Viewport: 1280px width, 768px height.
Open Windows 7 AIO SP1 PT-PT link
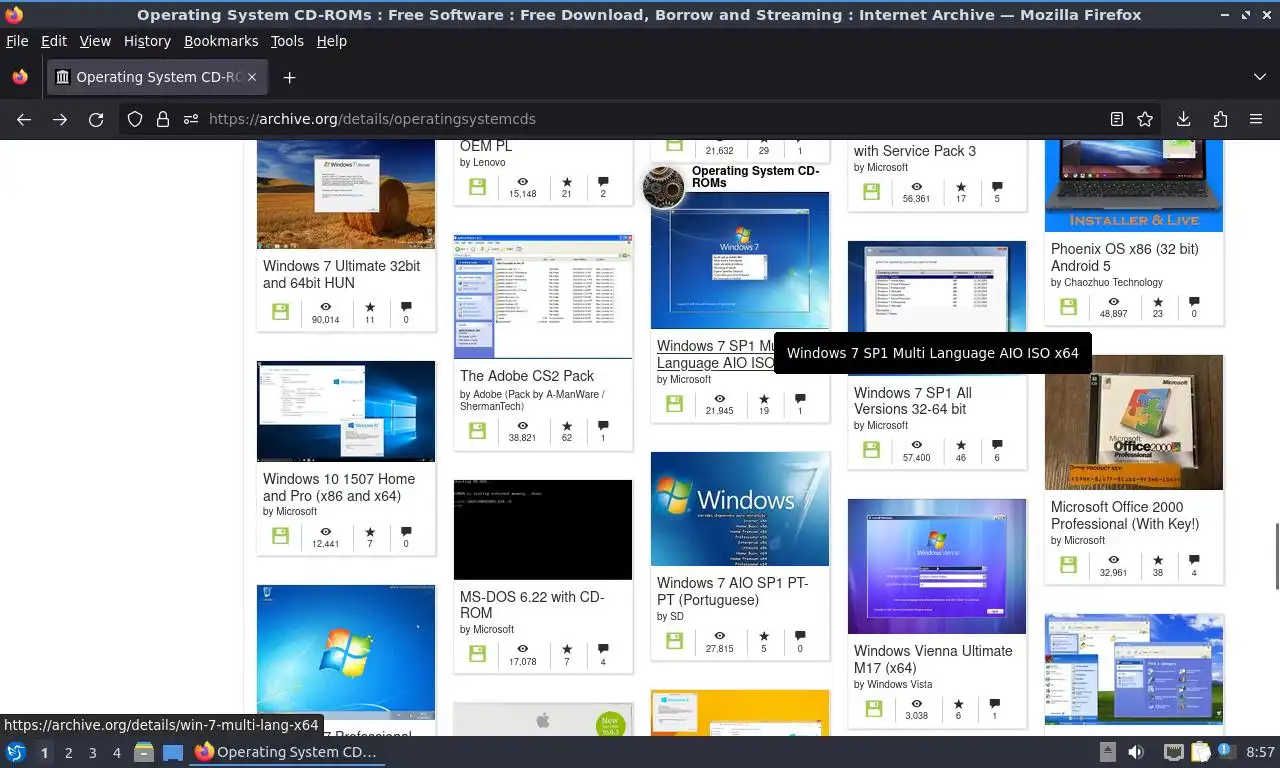click(x=733, y=591)
